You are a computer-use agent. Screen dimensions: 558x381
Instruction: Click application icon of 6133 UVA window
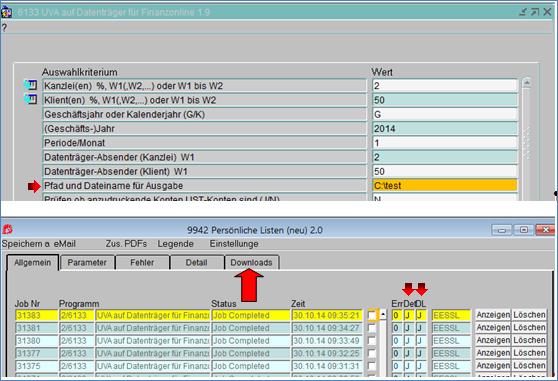coord(6,12)
